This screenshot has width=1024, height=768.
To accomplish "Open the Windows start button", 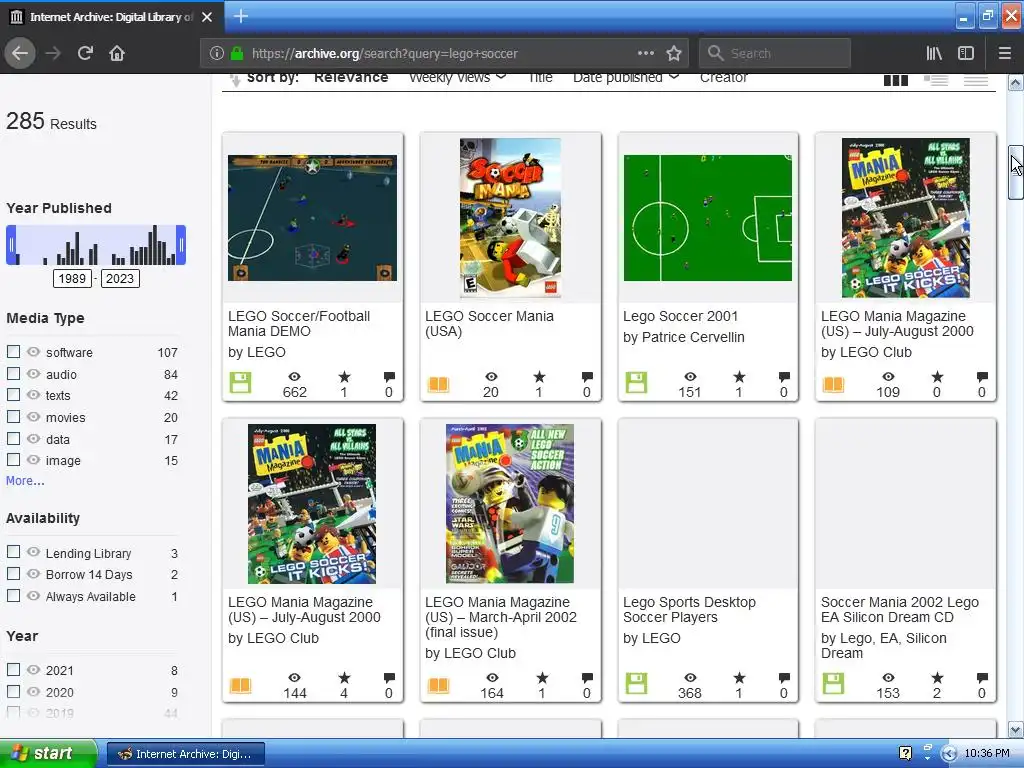I will pyautogui.click(x=48, y=753).
